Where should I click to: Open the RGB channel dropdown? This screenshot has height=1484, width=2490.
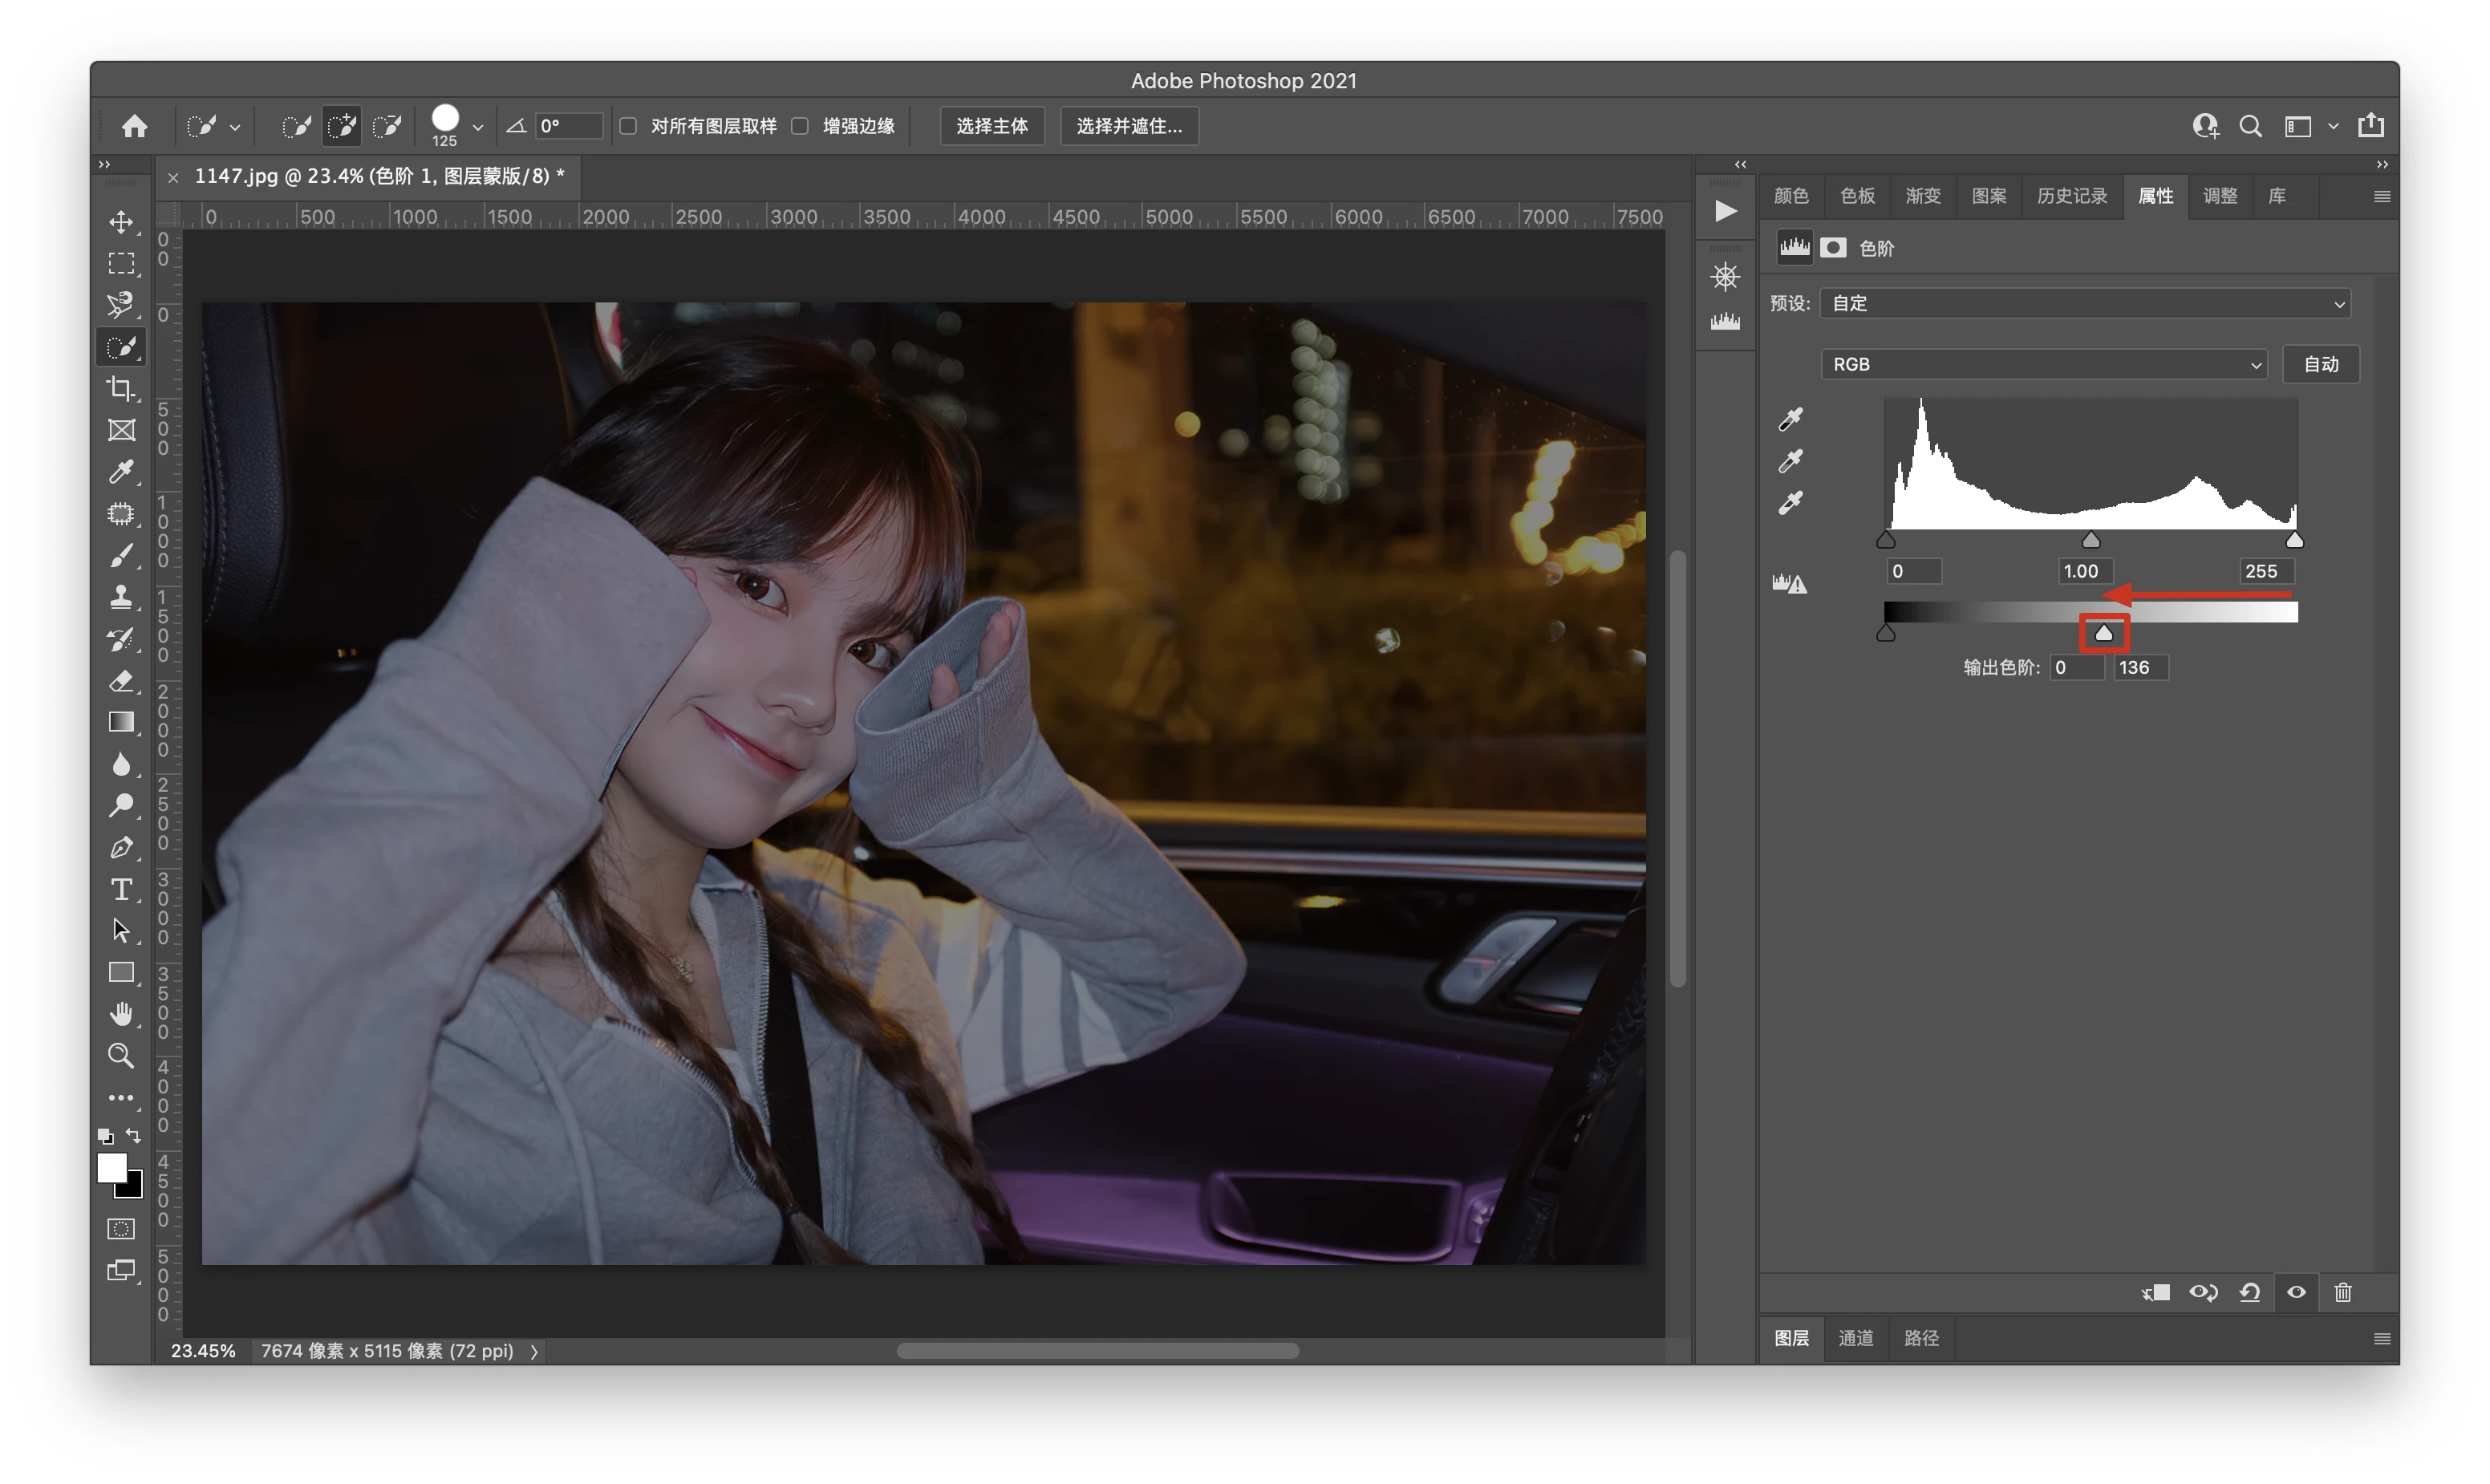pos(2043,364)
